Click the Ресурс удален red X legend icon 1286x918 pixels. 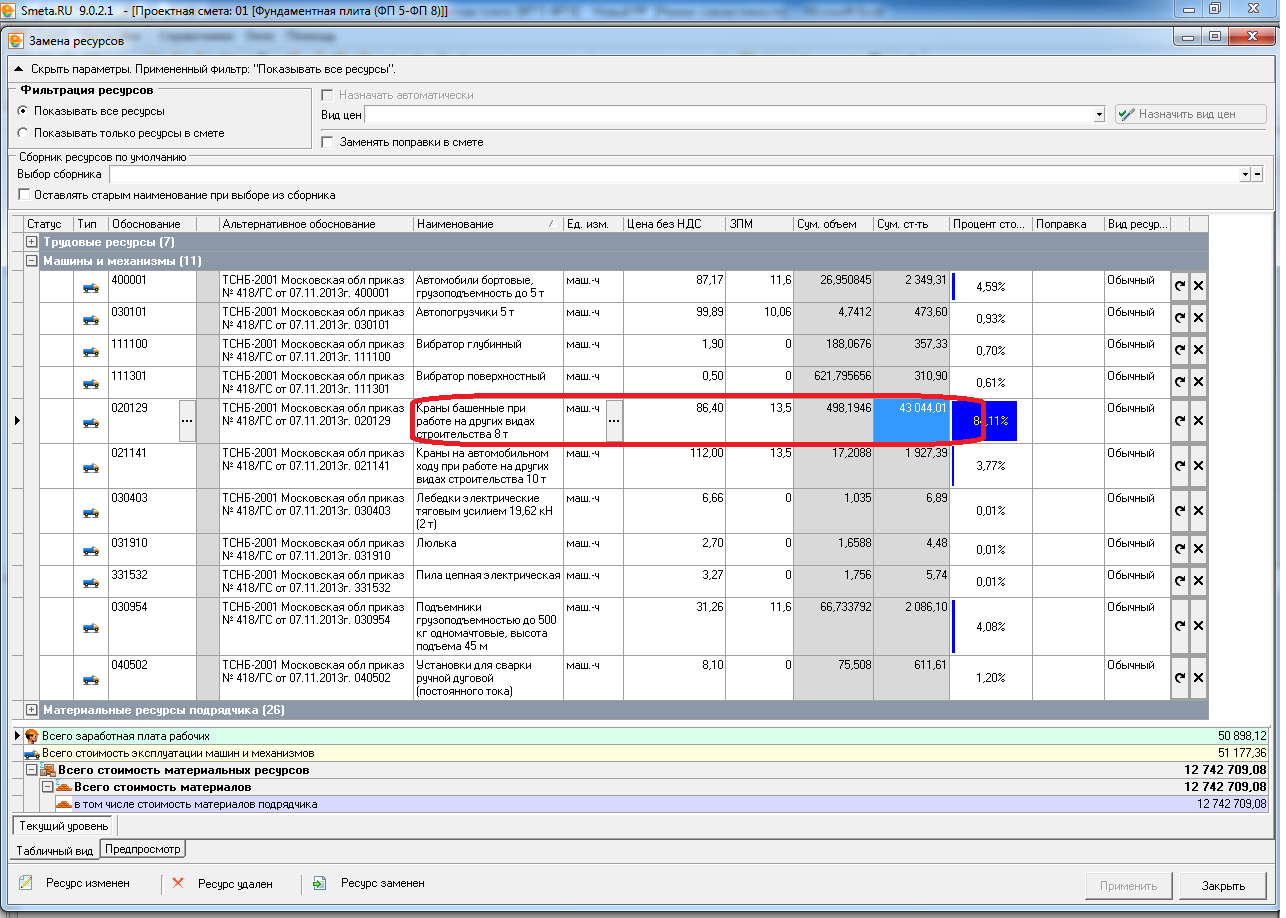pyautogui.click(x=178, y=883)
